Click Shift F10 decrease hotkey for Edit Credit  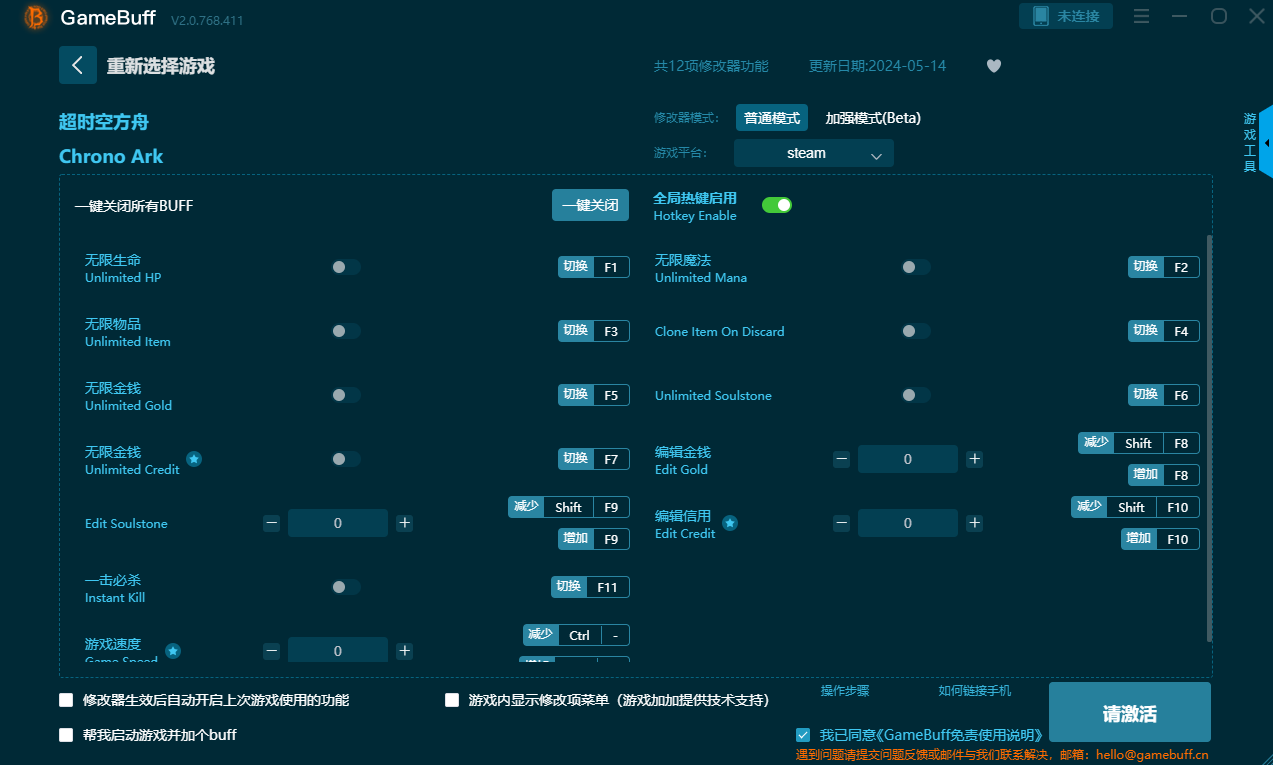1135,507
